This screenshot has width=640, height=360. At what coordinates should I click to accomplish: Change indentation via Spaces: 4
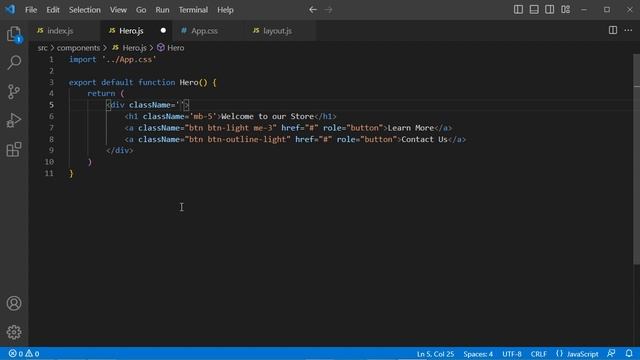[x=478, y=354]
